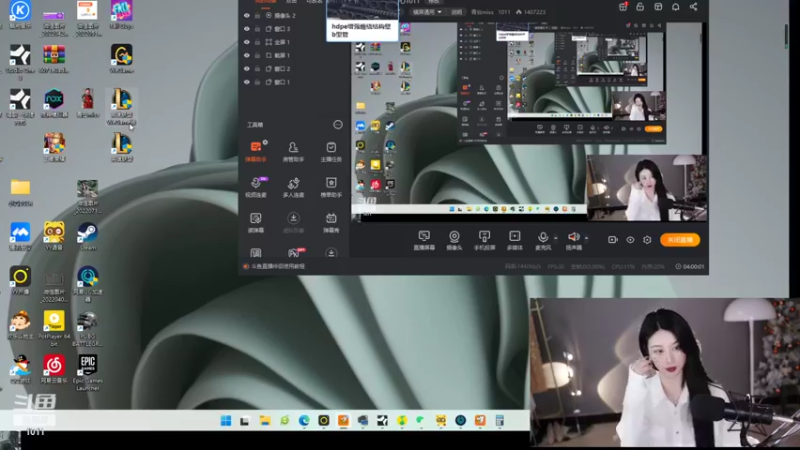
Task: Mute the 麦克风 microphone
Action: (543, 240)
